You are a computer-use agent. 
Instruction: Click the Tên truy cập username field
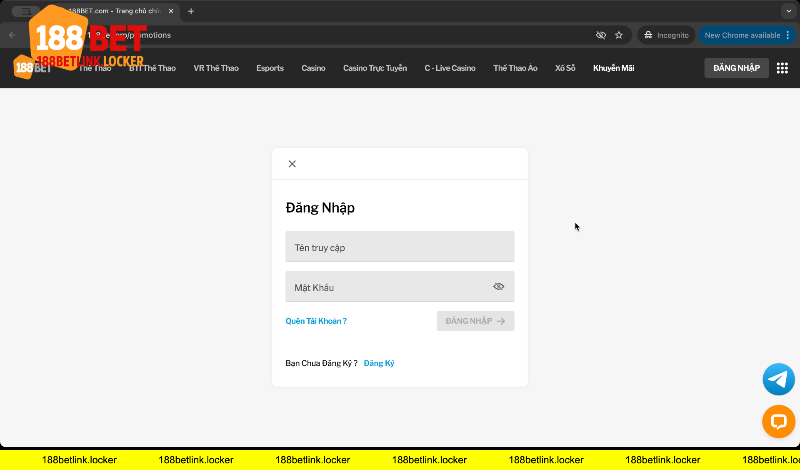point(399,247)
